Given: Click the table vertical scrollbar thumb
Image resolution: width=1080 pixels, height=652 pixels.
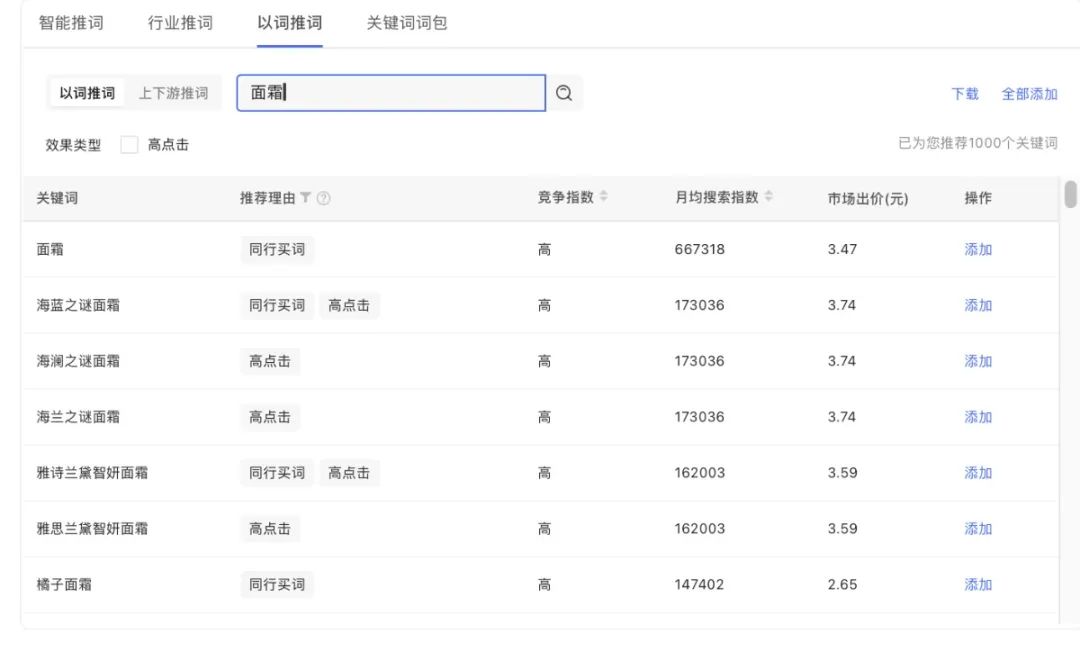Looking at the screenshot, I should coord(1070,193).
